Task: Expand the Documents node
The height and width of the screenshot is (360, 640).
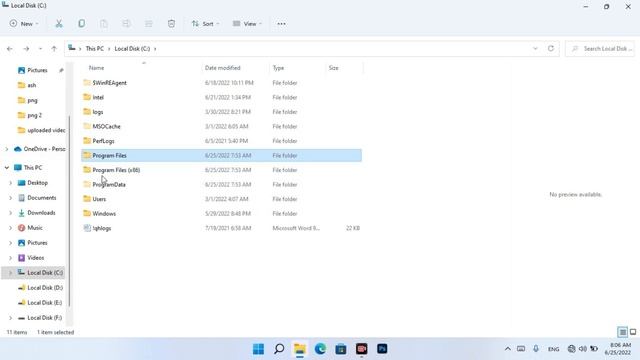Action: coord(11,198)
